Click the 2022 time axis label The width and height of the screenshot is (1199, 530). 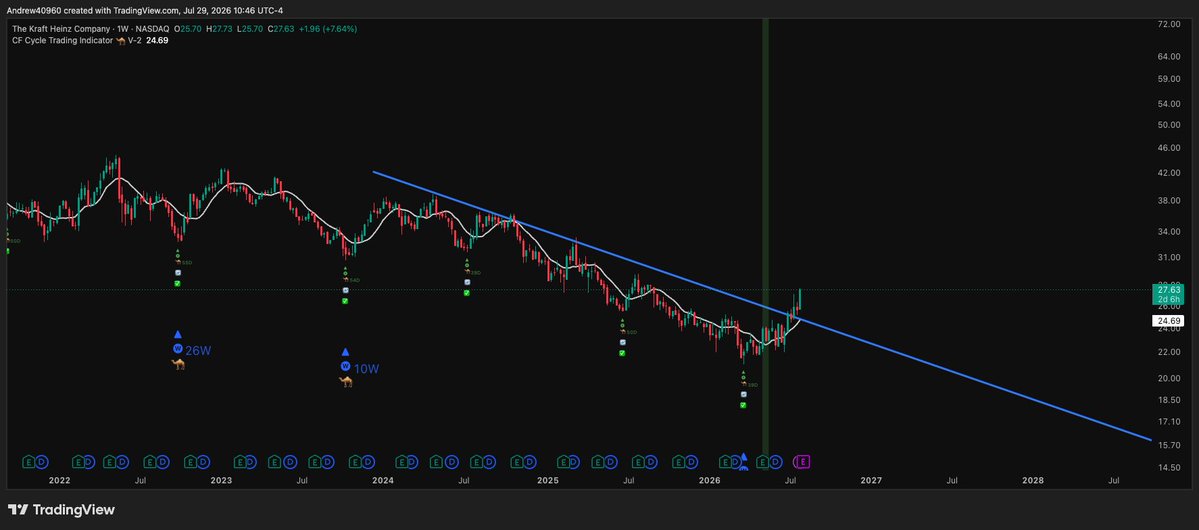59,481
